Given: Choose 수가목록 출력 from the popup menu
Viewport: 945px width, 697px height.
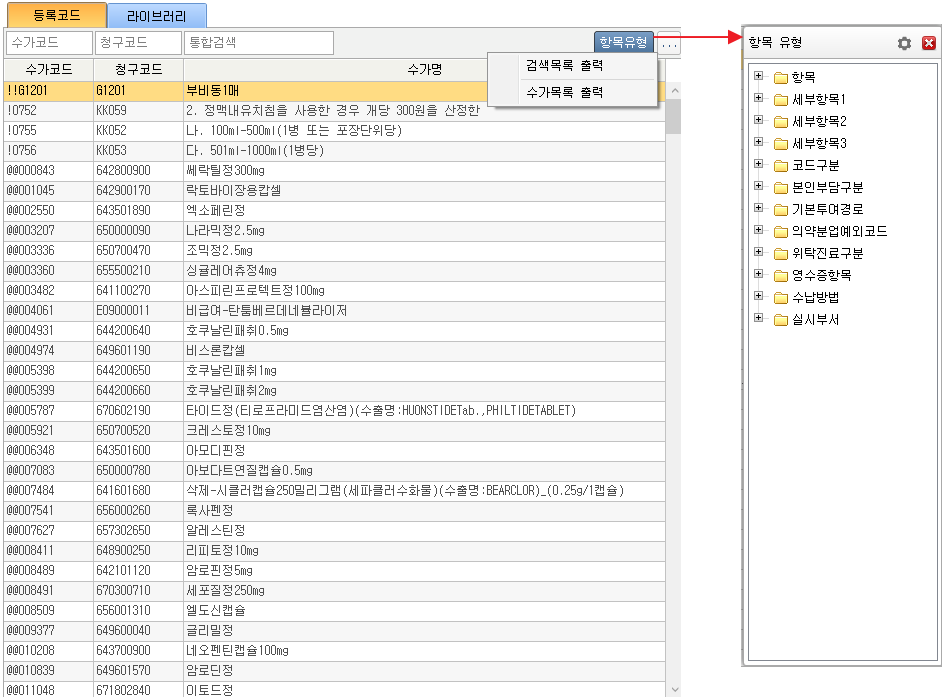Looking at the screenshot, I should click(571, 93).
